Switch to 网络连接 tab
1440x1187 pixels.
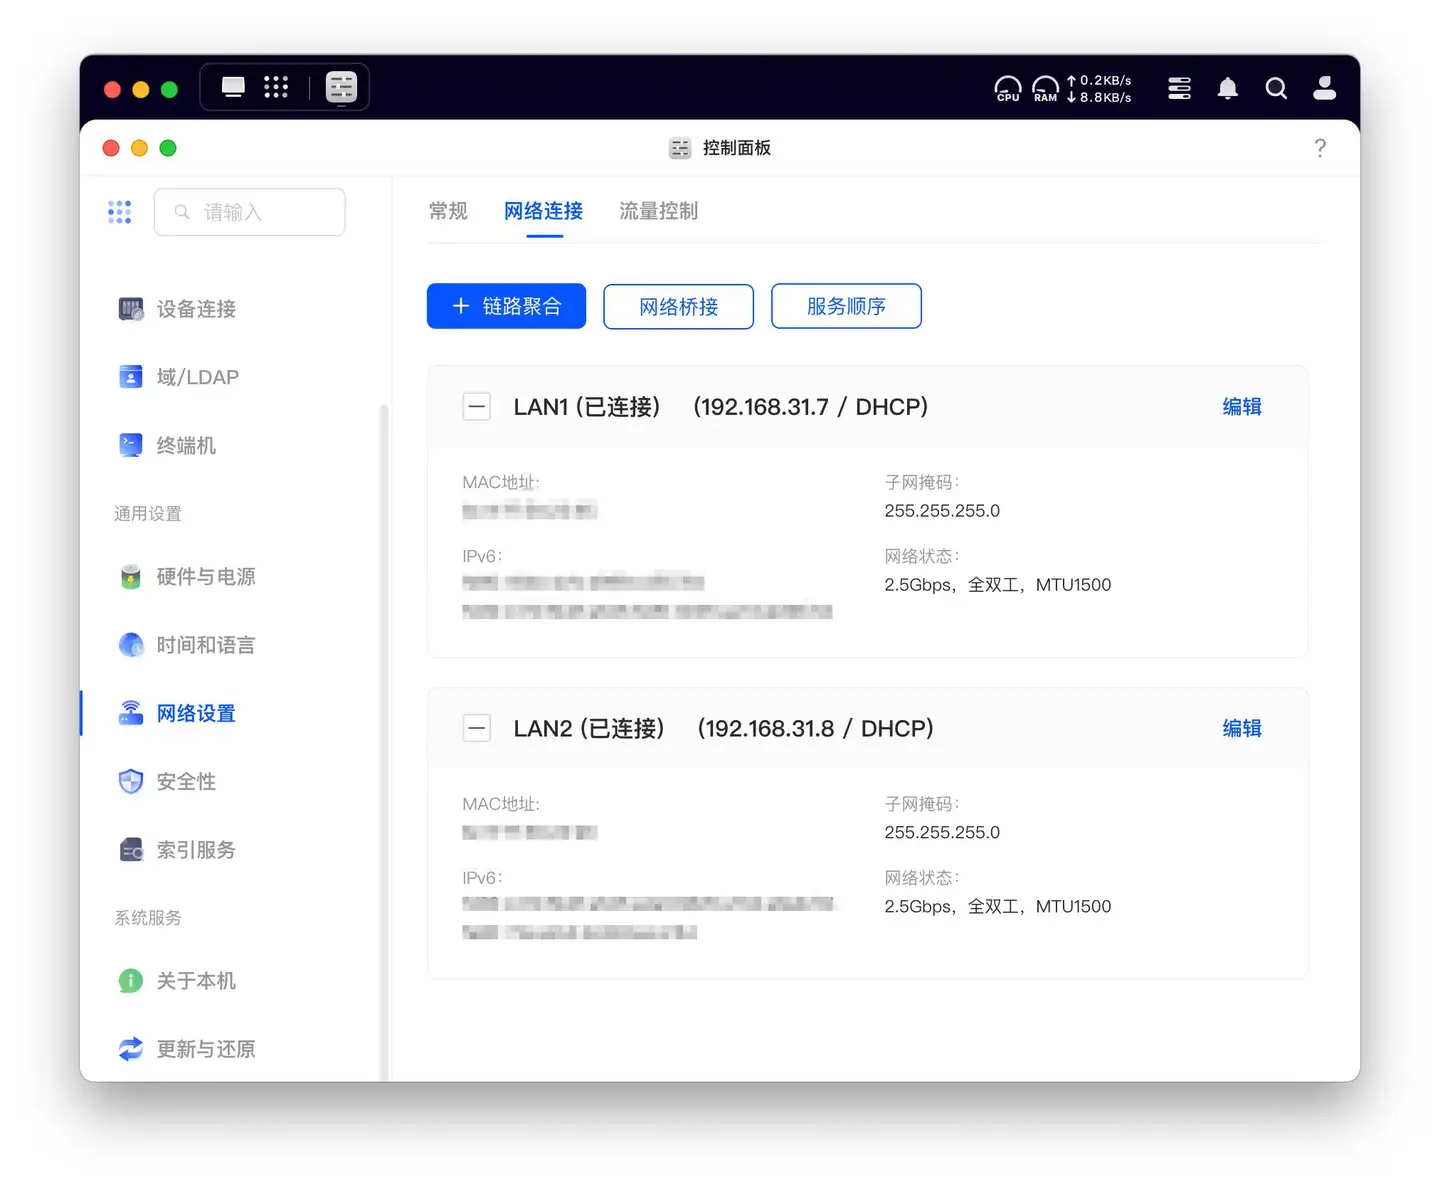coord(544,211)
